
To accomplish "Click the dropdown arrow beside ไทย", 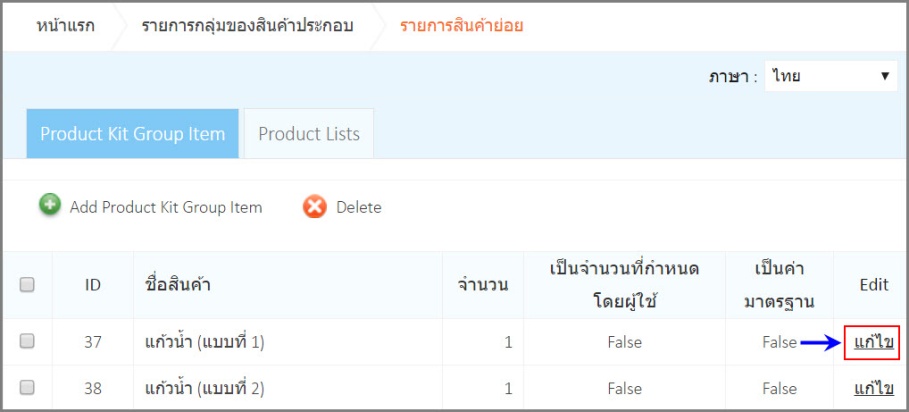I will click(885, 76).
